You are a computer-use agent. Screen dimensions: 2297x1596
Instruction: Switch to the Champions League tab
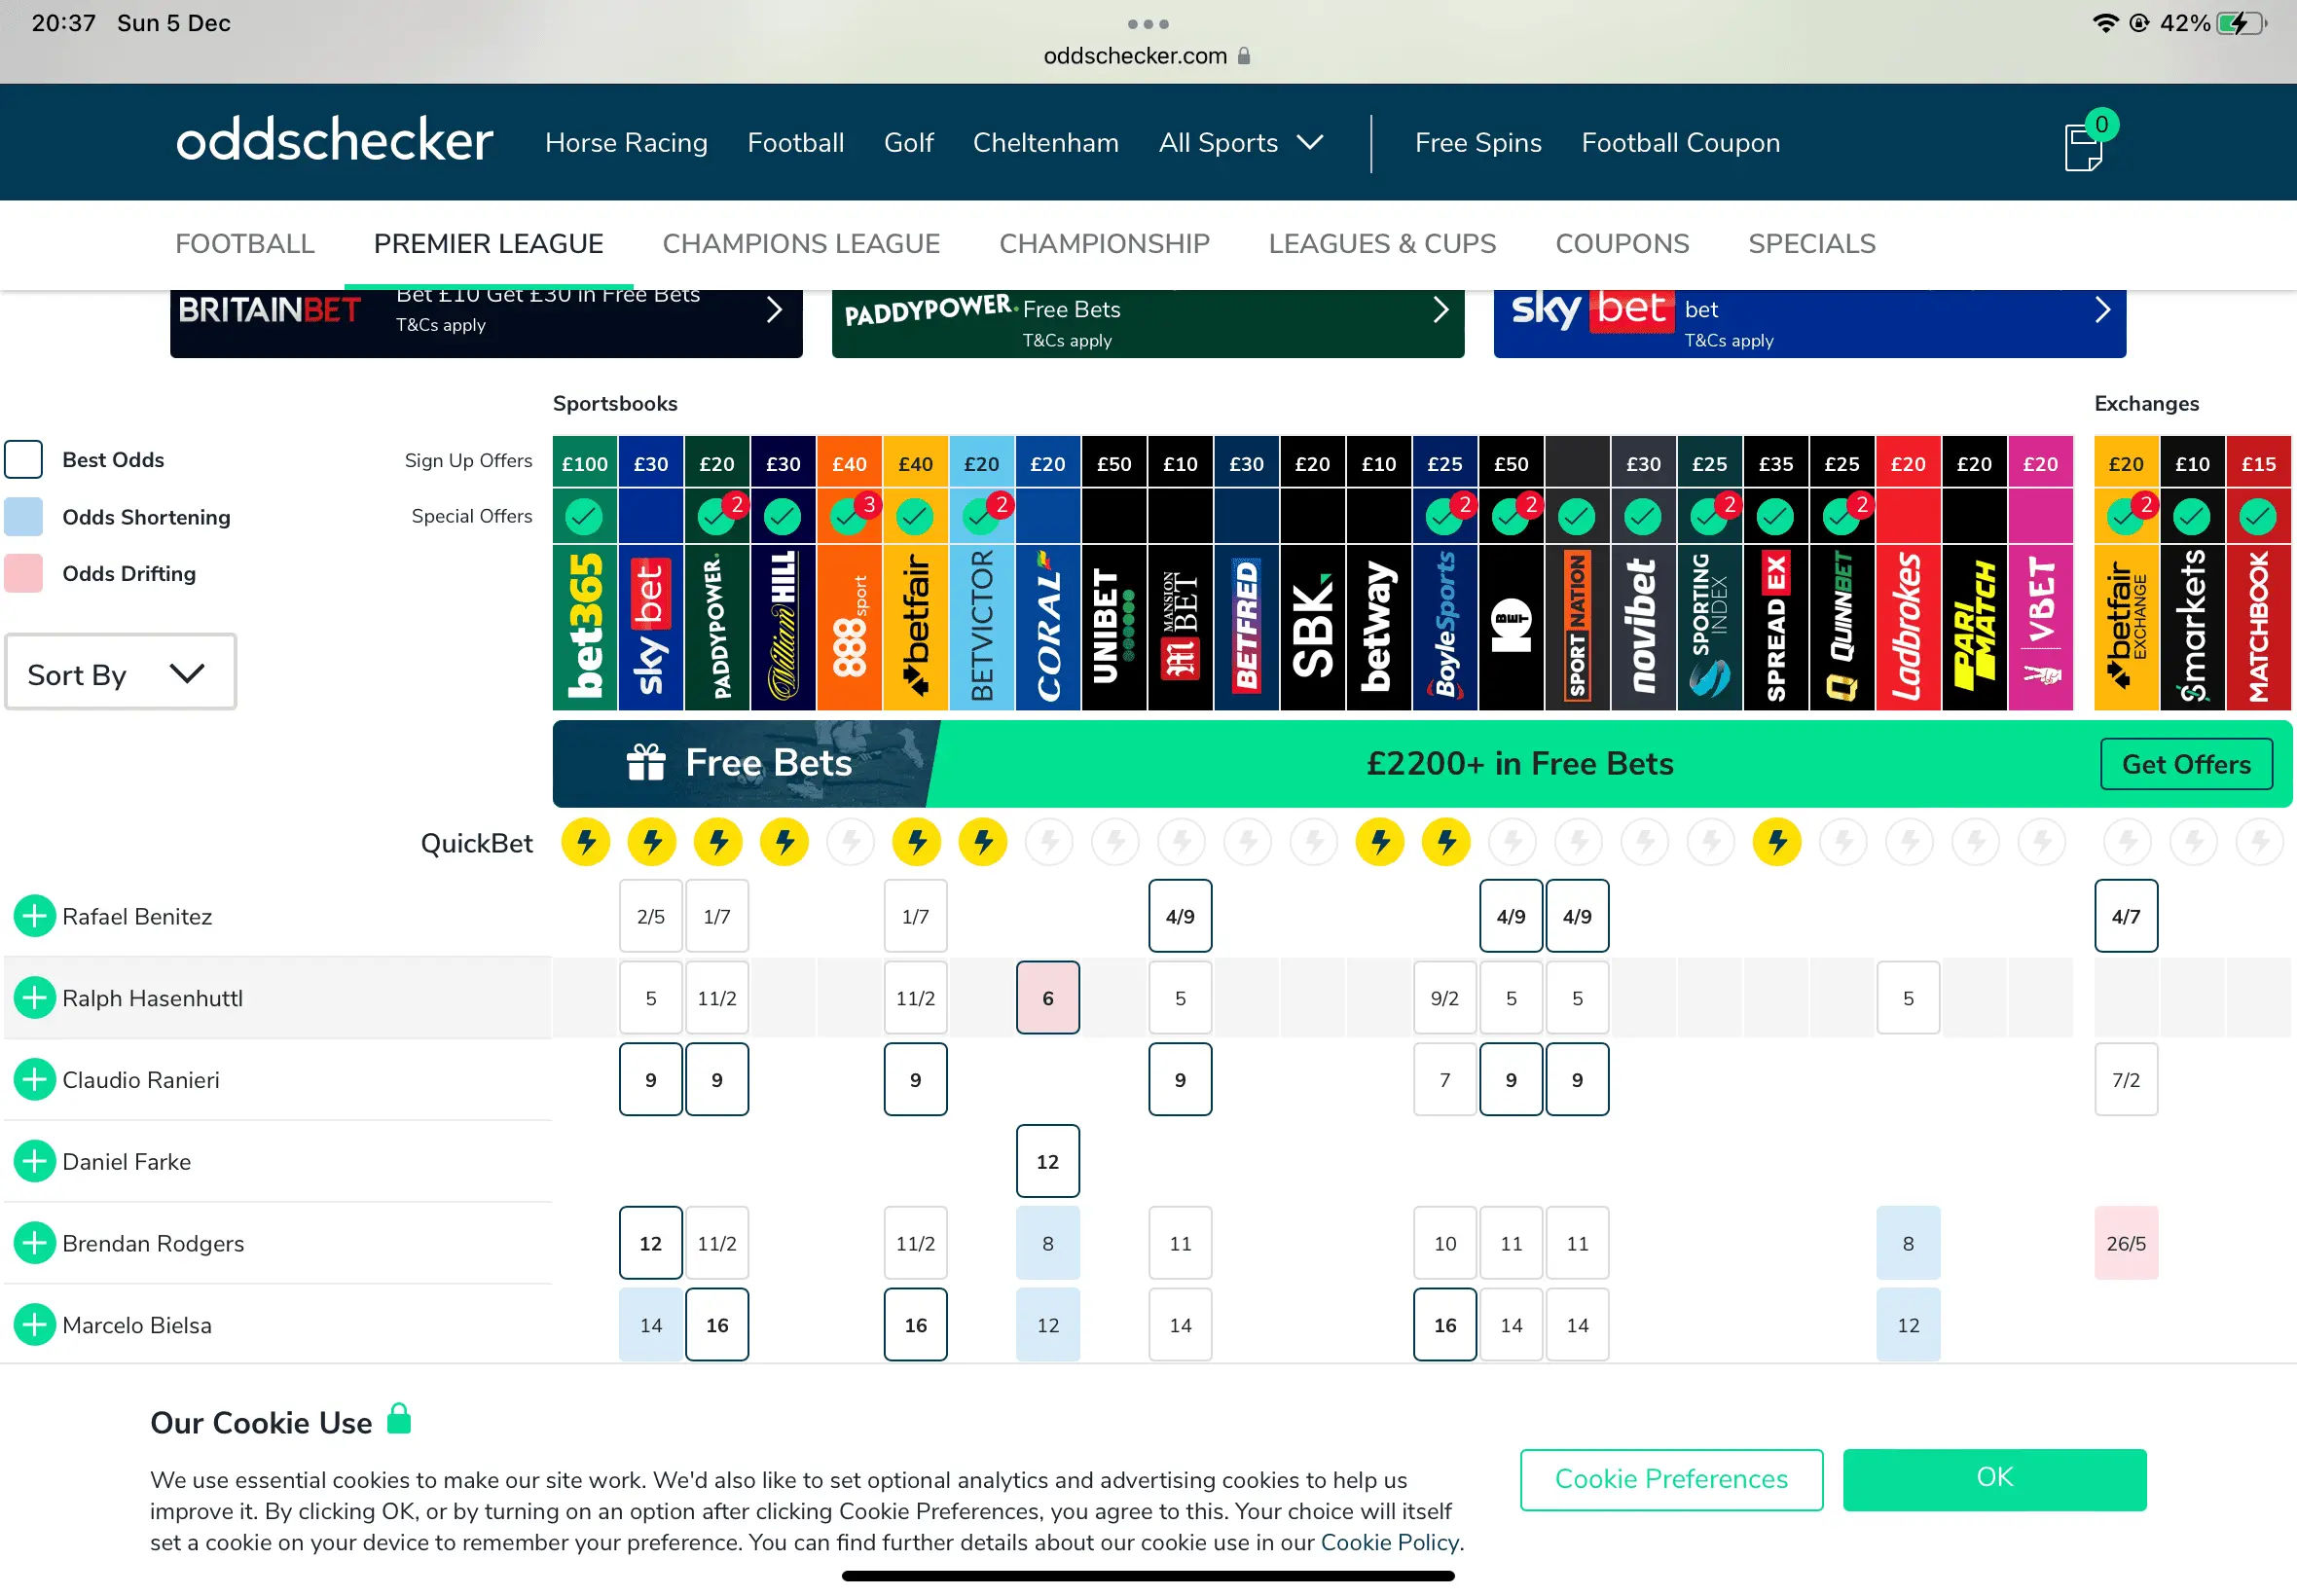801,244
